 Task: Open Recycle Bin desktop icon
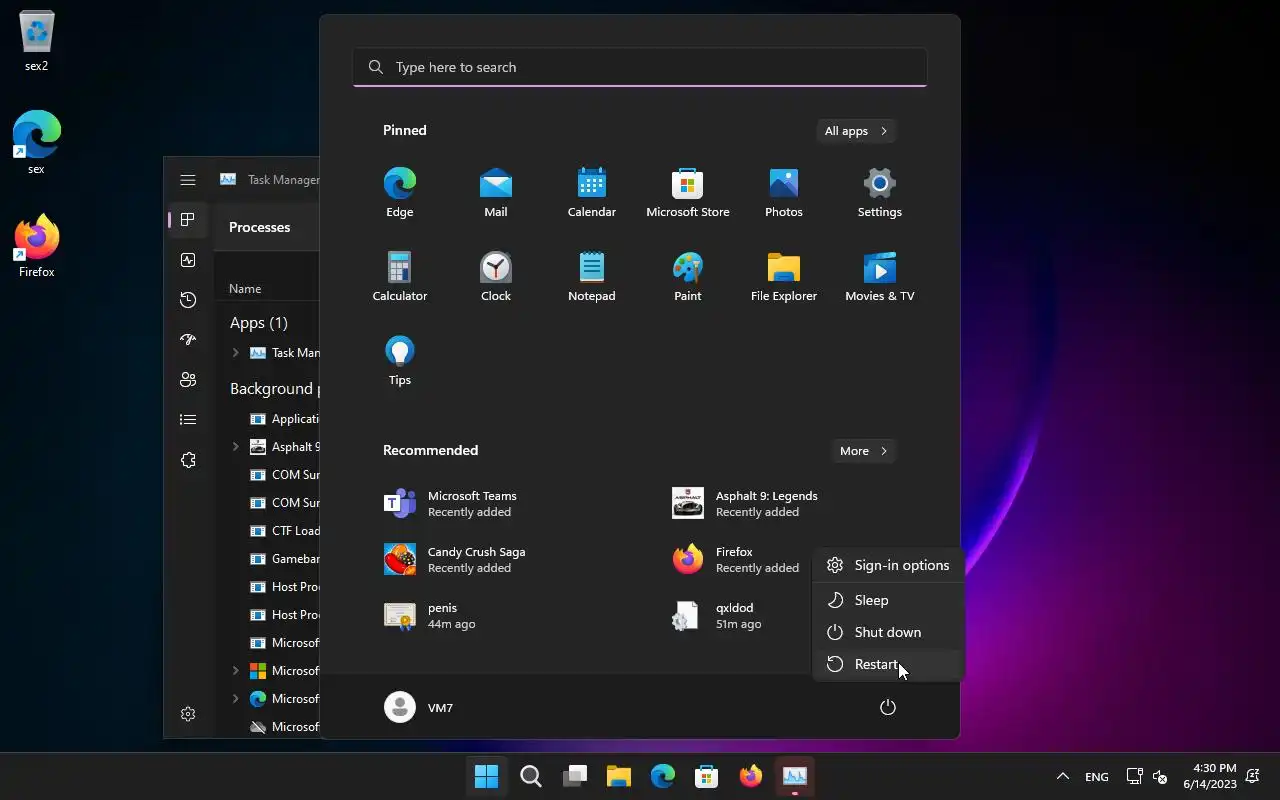[x=36, y=41]
